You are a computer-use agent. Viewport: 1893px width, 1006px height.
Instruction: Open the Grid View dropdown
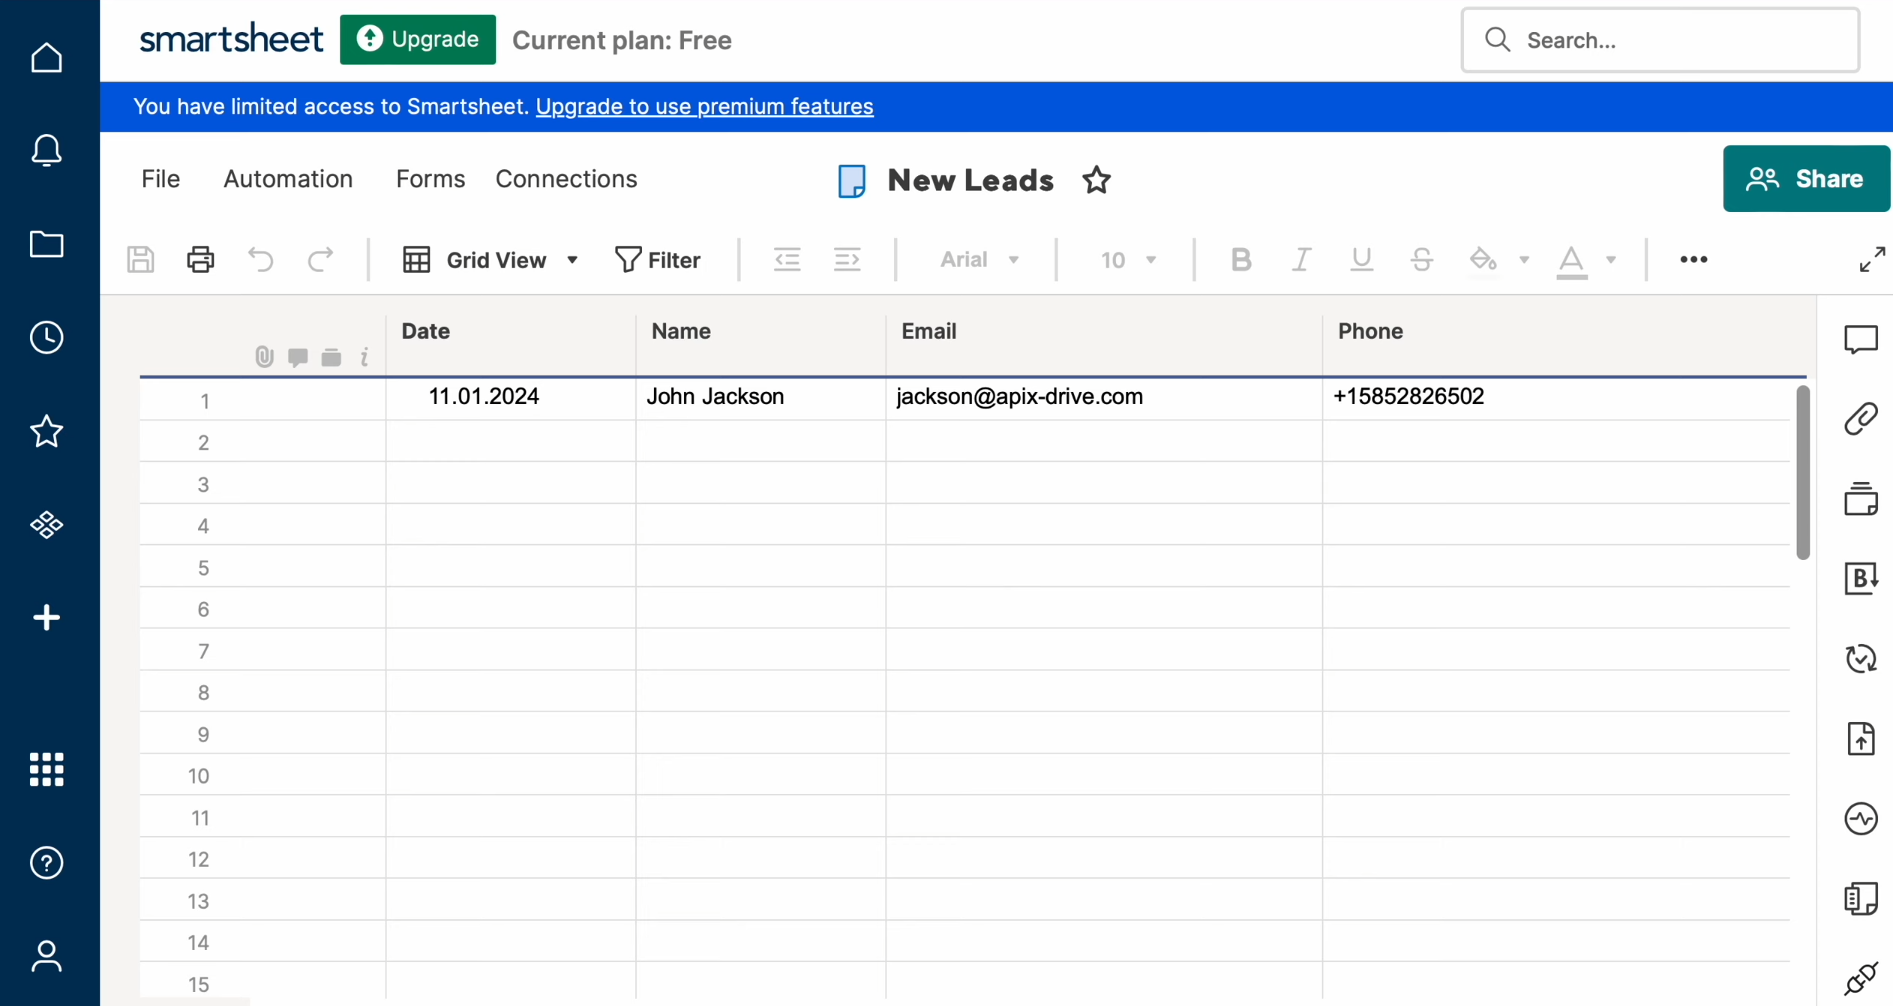click(490, 260)
